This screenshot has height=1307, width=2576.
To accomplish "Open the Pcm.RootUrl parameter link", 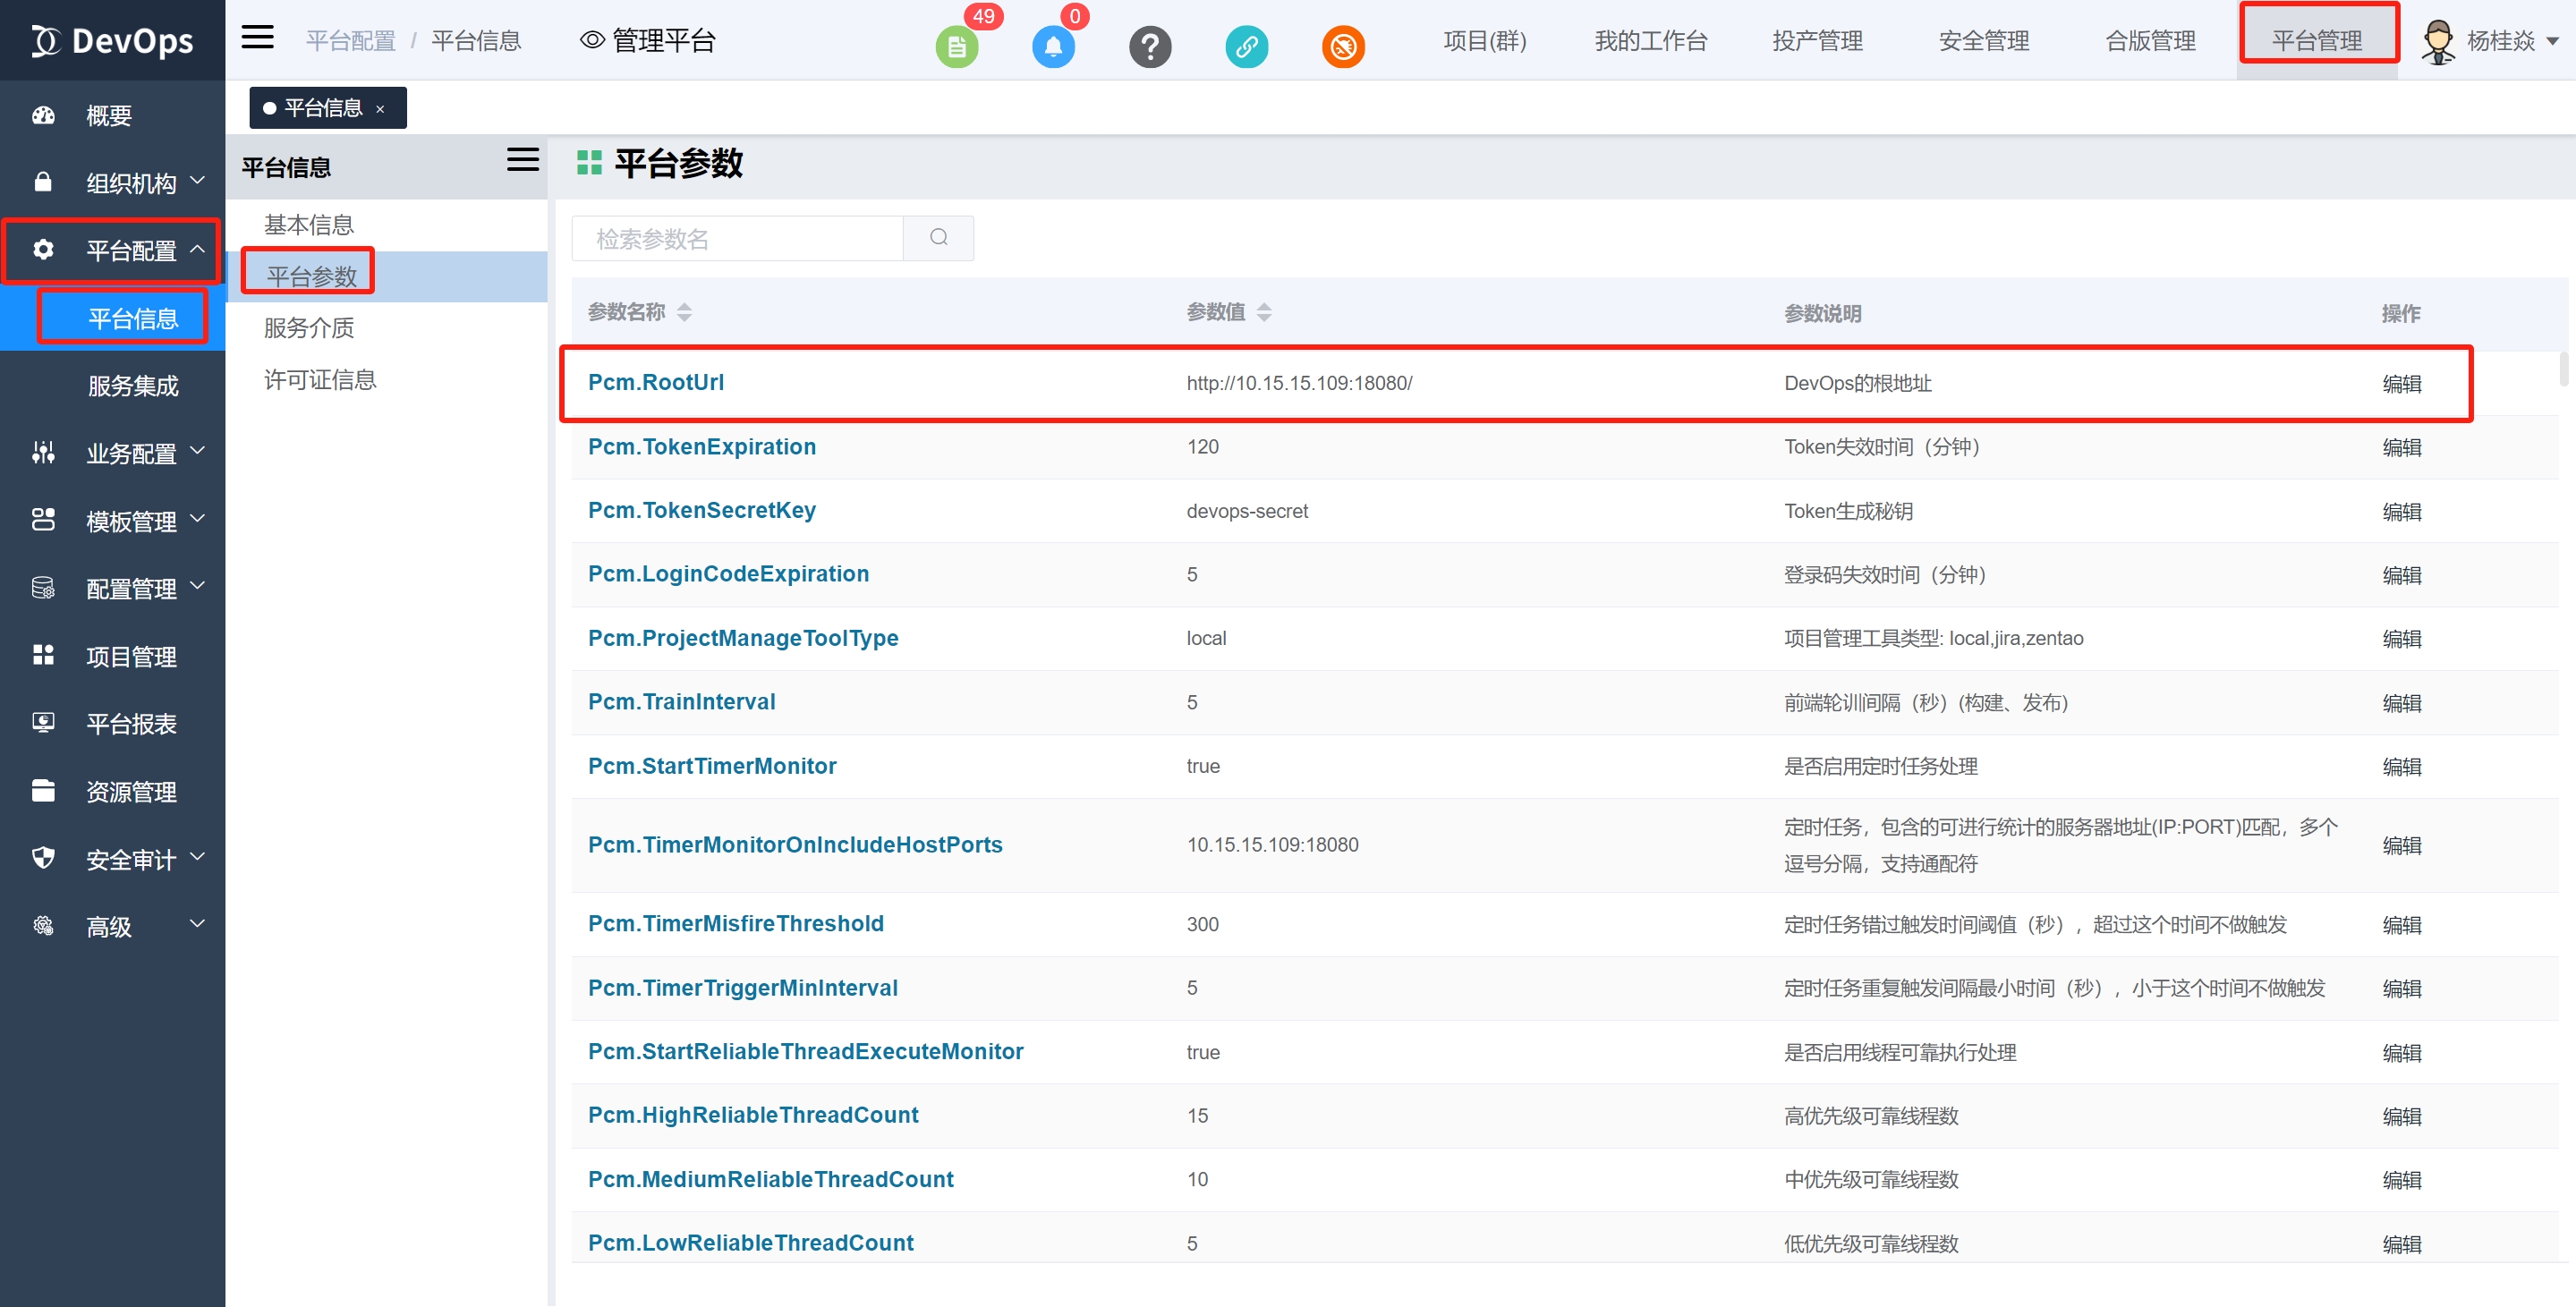I will pyautogui.click(x=655, y=382).
